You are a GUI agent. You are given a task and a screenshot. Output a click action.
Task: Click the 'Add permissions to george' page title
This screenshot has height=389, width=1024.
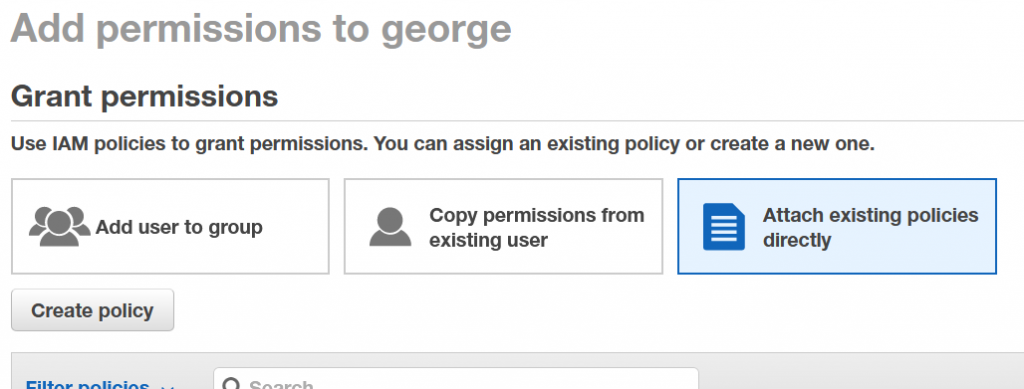[x=261, y=29]
